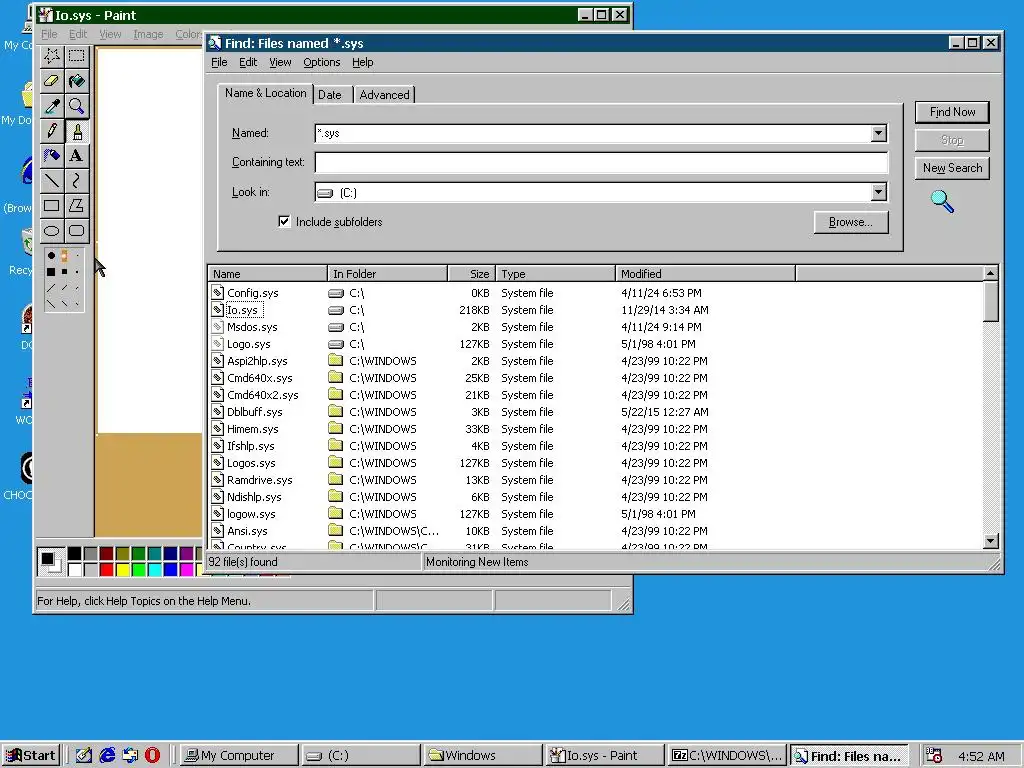Pick the red color swatch in palette
Image resolution: width=1024 pixels, height=768 pixels.
tap(106, 569)
